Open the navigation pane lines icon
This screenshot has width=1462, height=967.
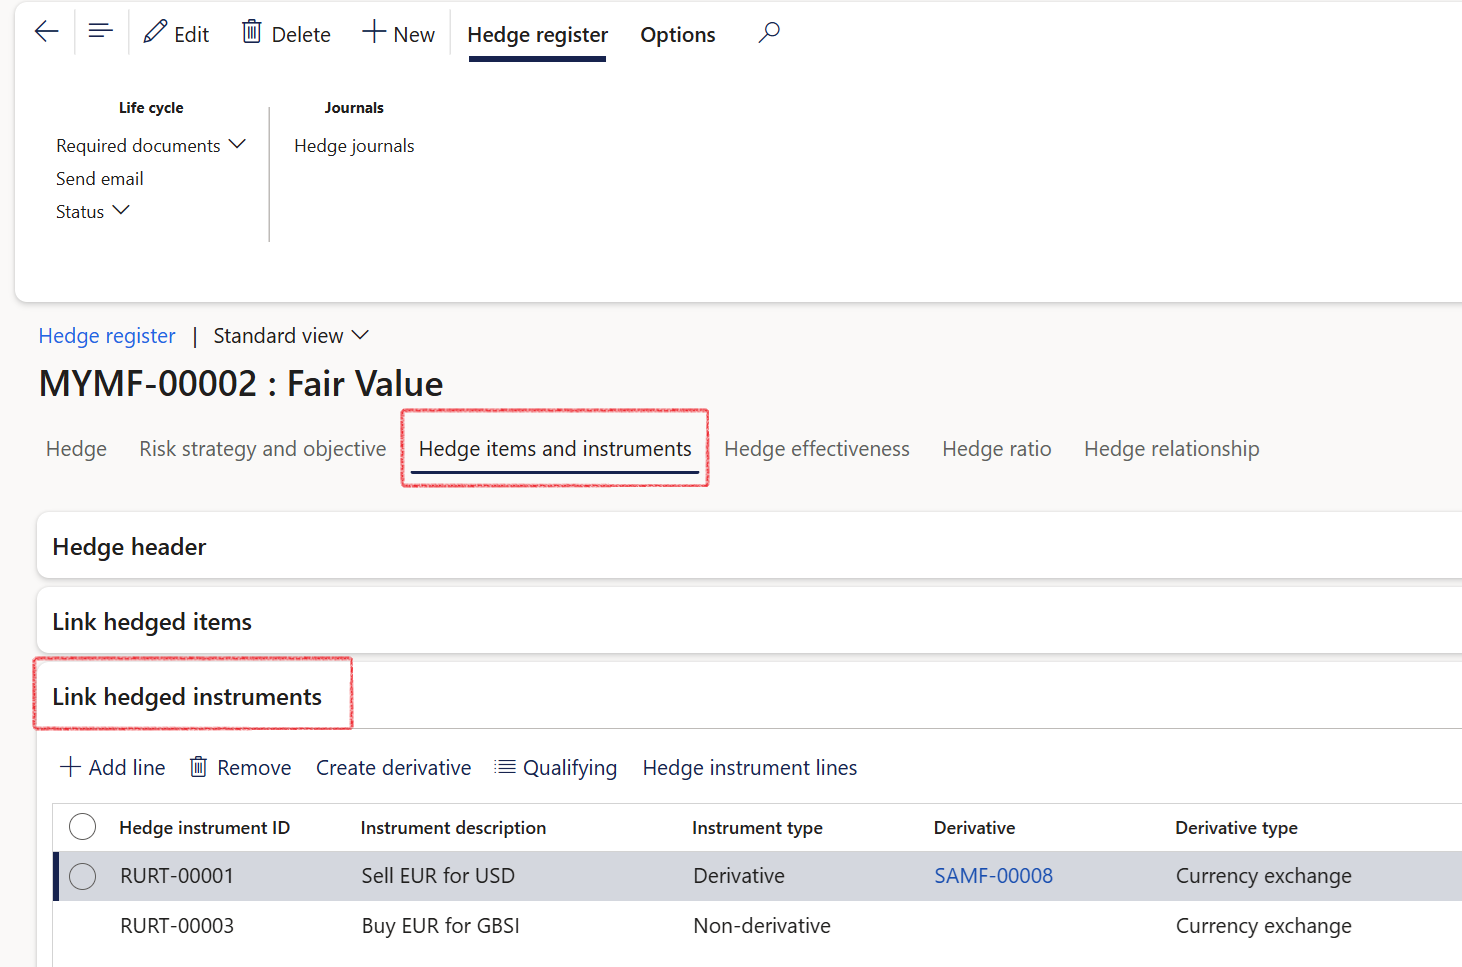[100, 31]
